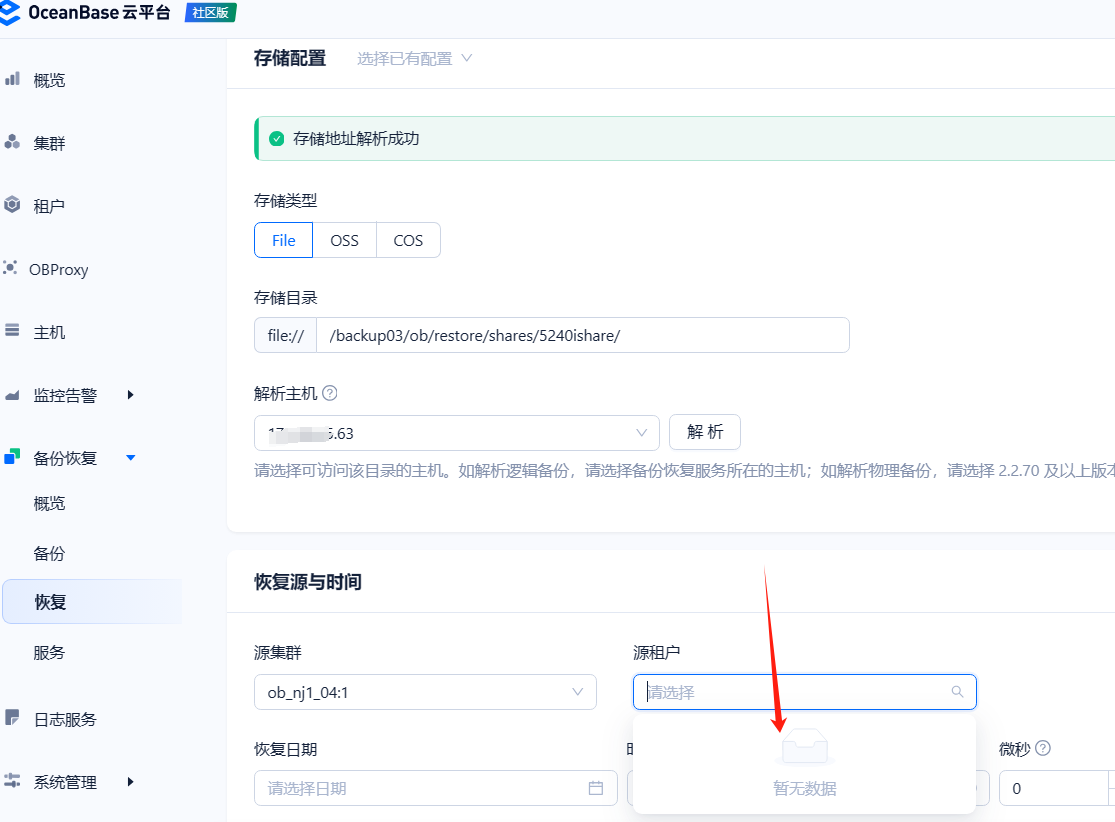Image resolution: width=1115 pixels, height=822 pixels.
Task: Click help icon next to 解析主机
Action: point(329,393)
